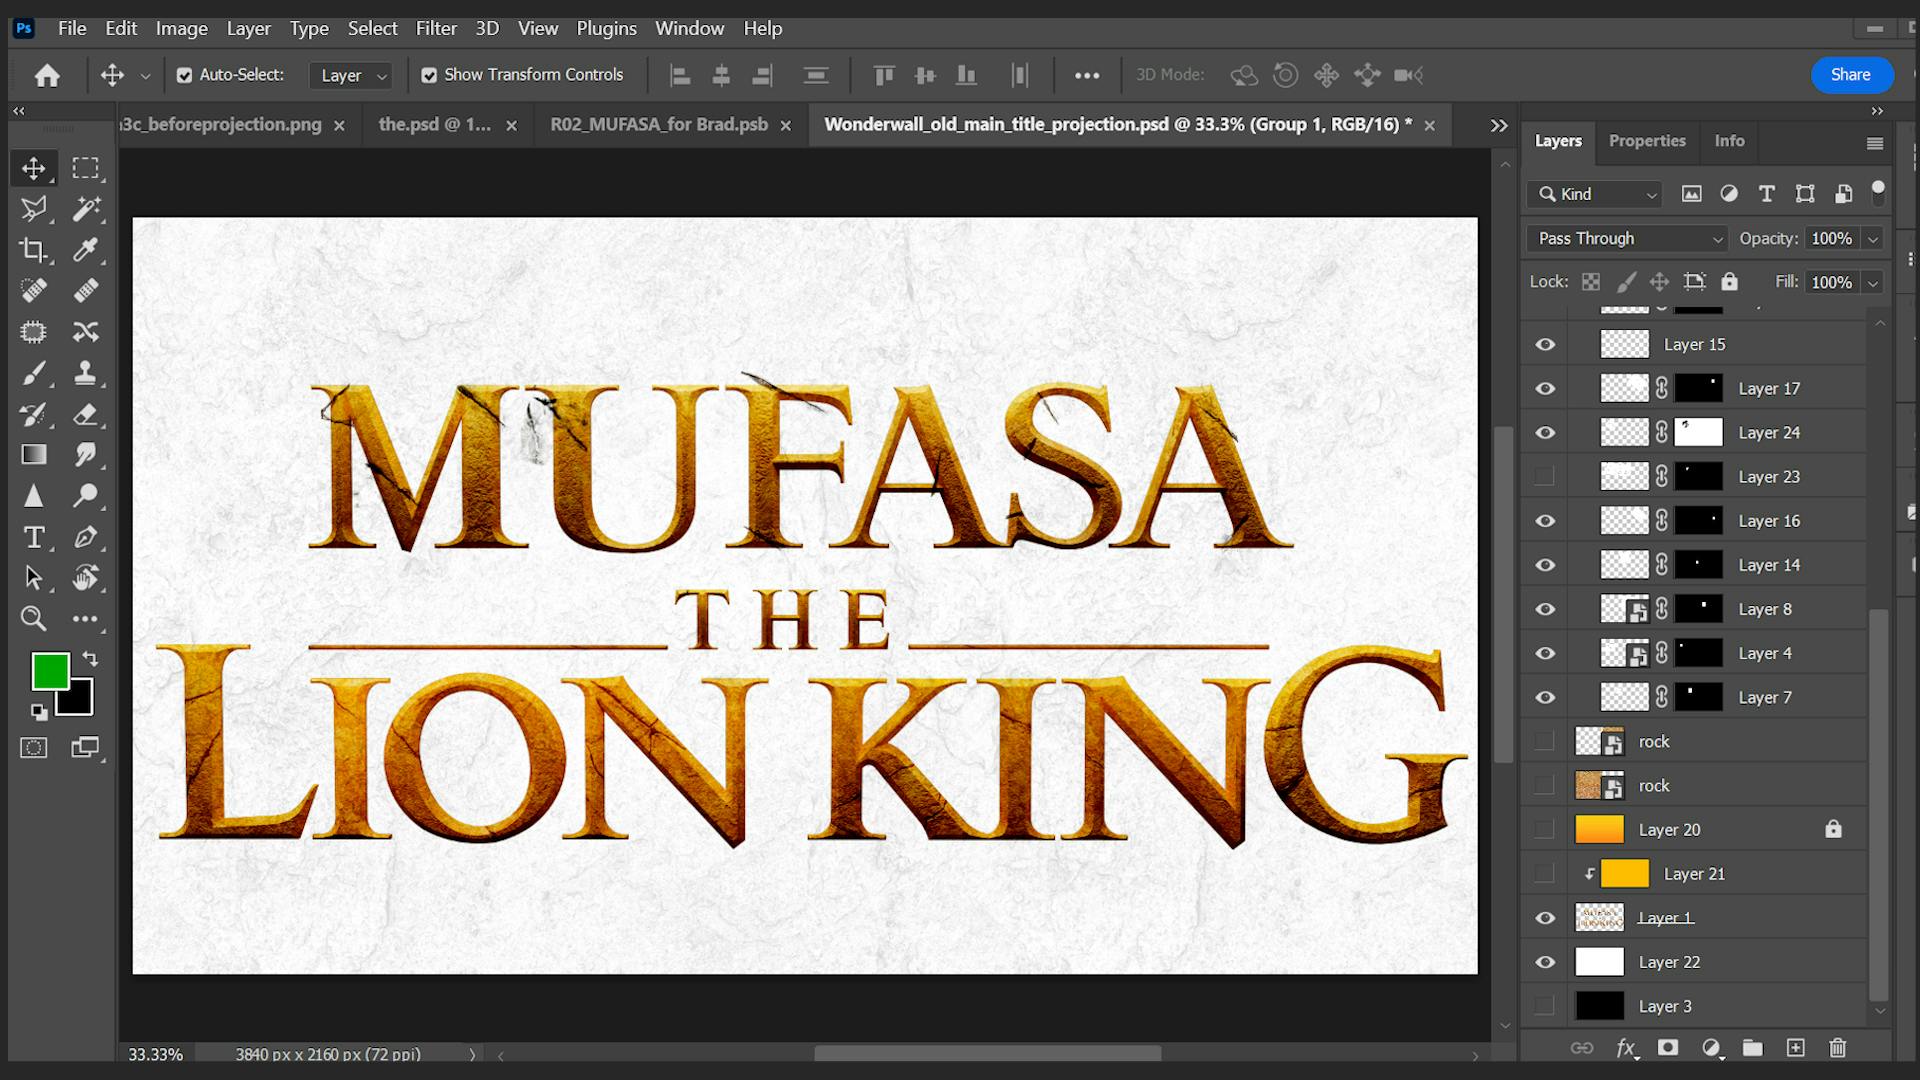This screenshot has height=1080, width=1920.
Task: Select the Magic Wand tool
Action: point(86,209)
